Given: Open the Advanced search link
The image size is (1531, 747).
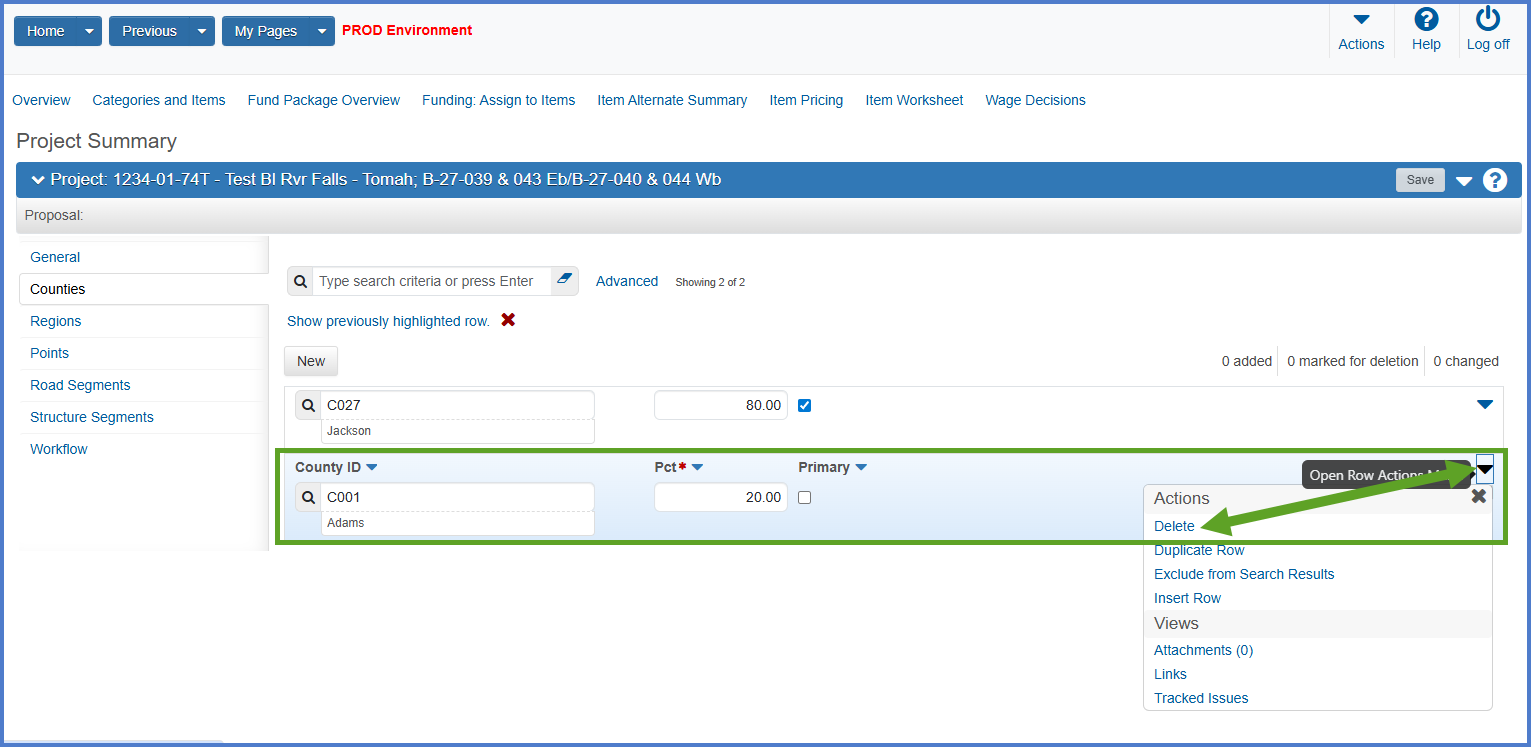Looking at the screenshot, I should tap(627, 281).
